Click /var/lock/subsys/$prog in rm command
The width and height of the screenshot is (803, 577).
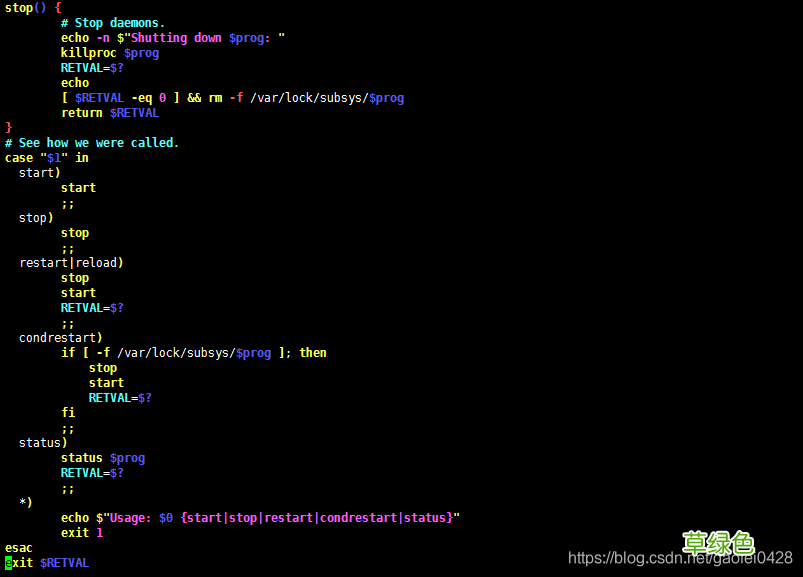(327, 98)
